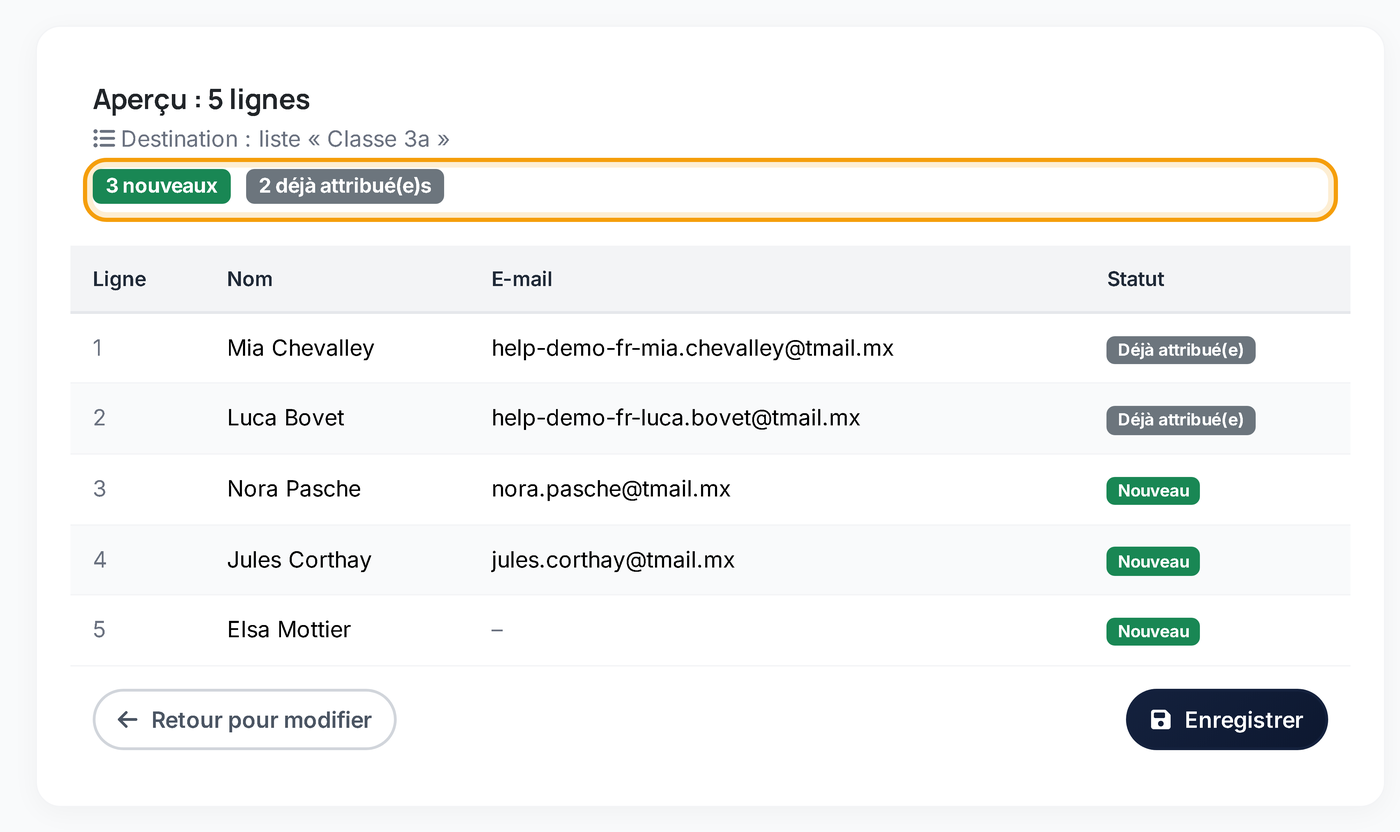Click Jules Corthay's Nouveau status badge
This screenshot has width=1400, height=832.
coord(1153,561)
